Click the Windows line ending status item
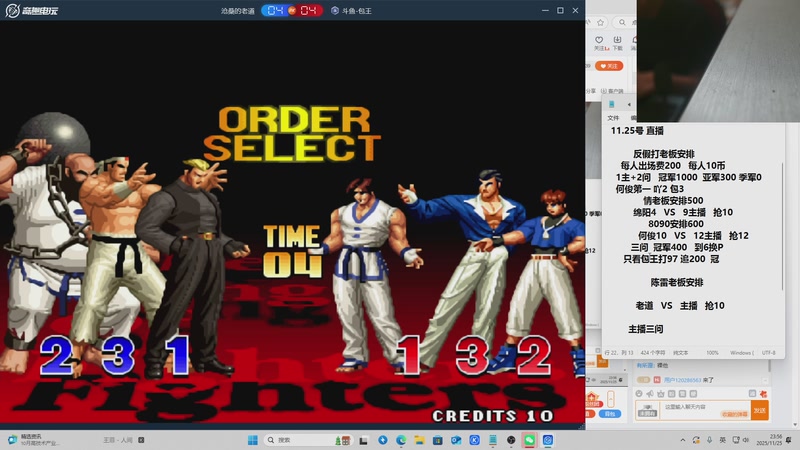The image size is (800, 450). [741, 353]
